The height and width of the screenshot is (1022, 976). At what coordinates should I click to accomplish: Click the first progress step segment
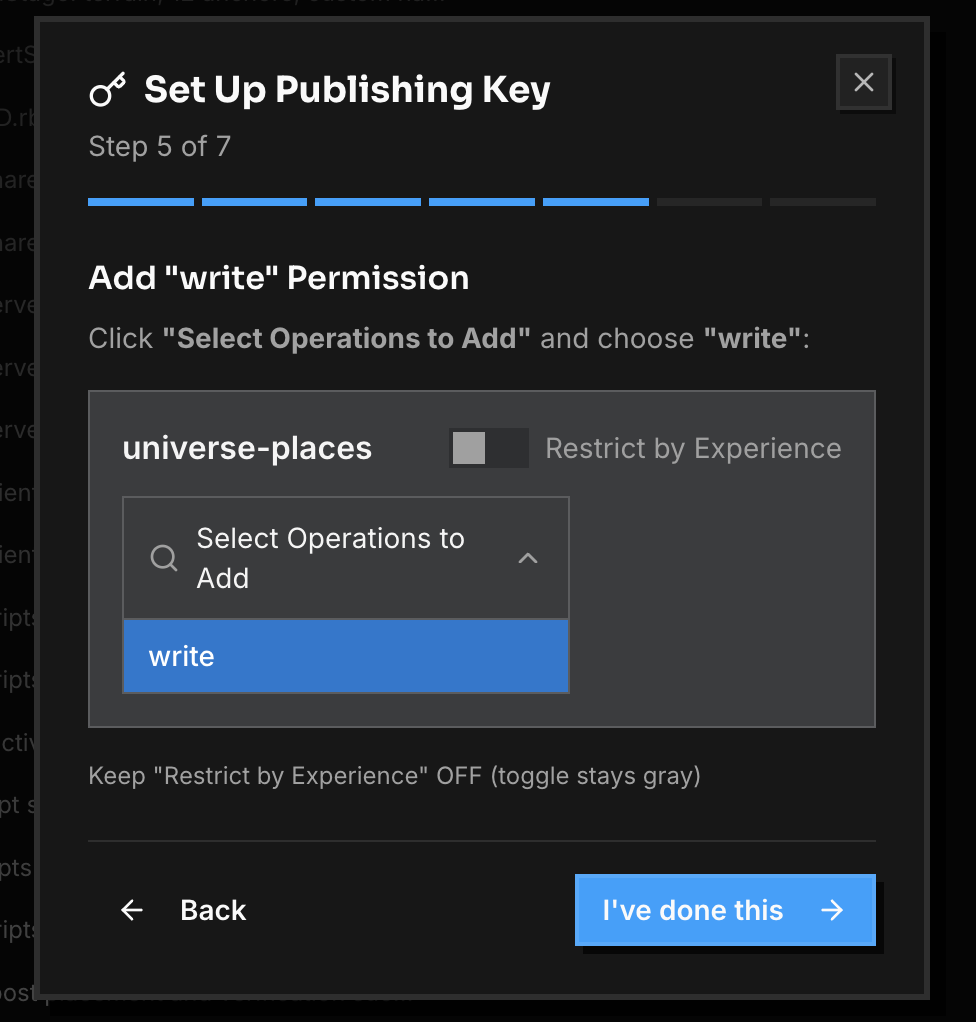point(141,202)
